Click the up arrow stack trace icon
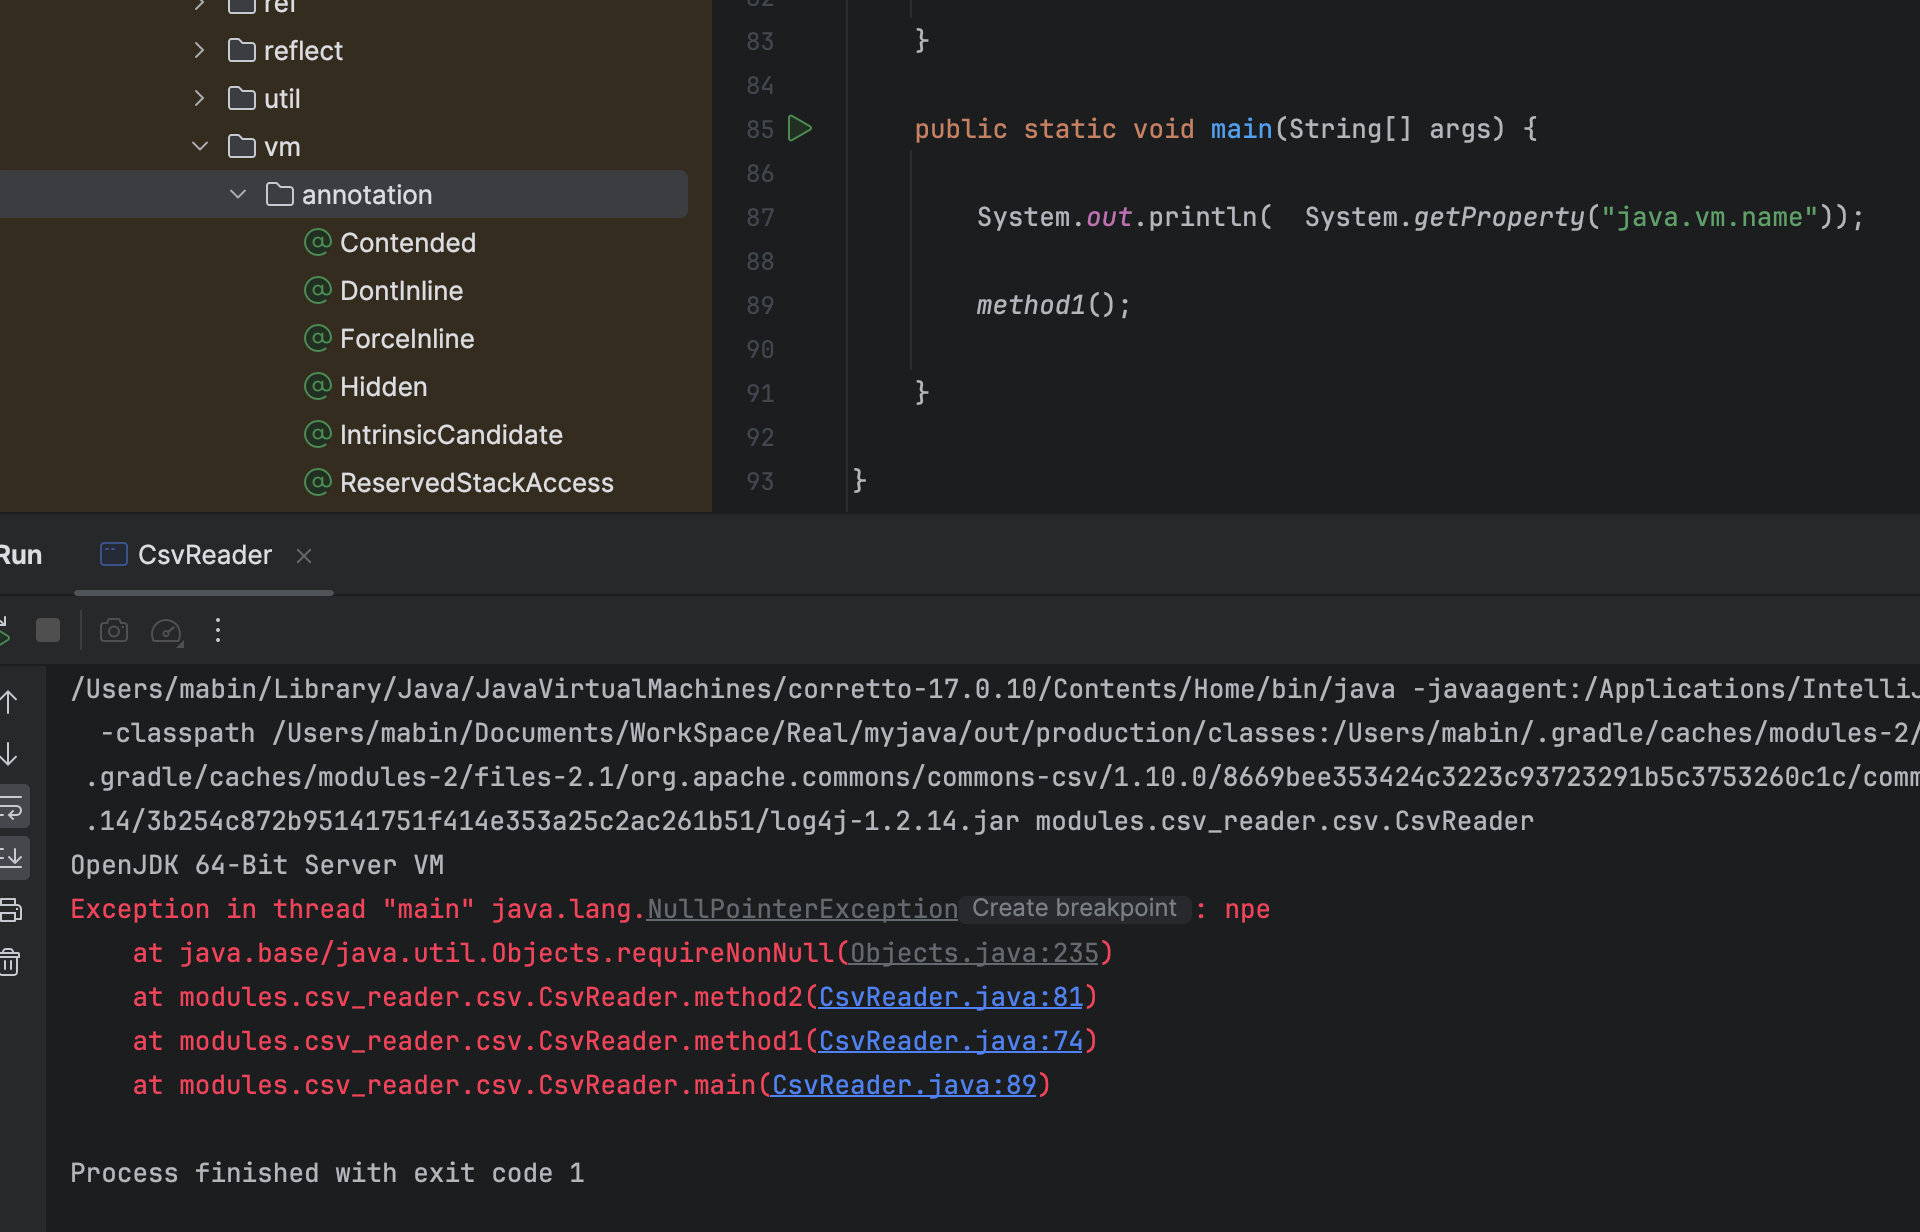The image size is (1920, 1232). click(11, 702)
